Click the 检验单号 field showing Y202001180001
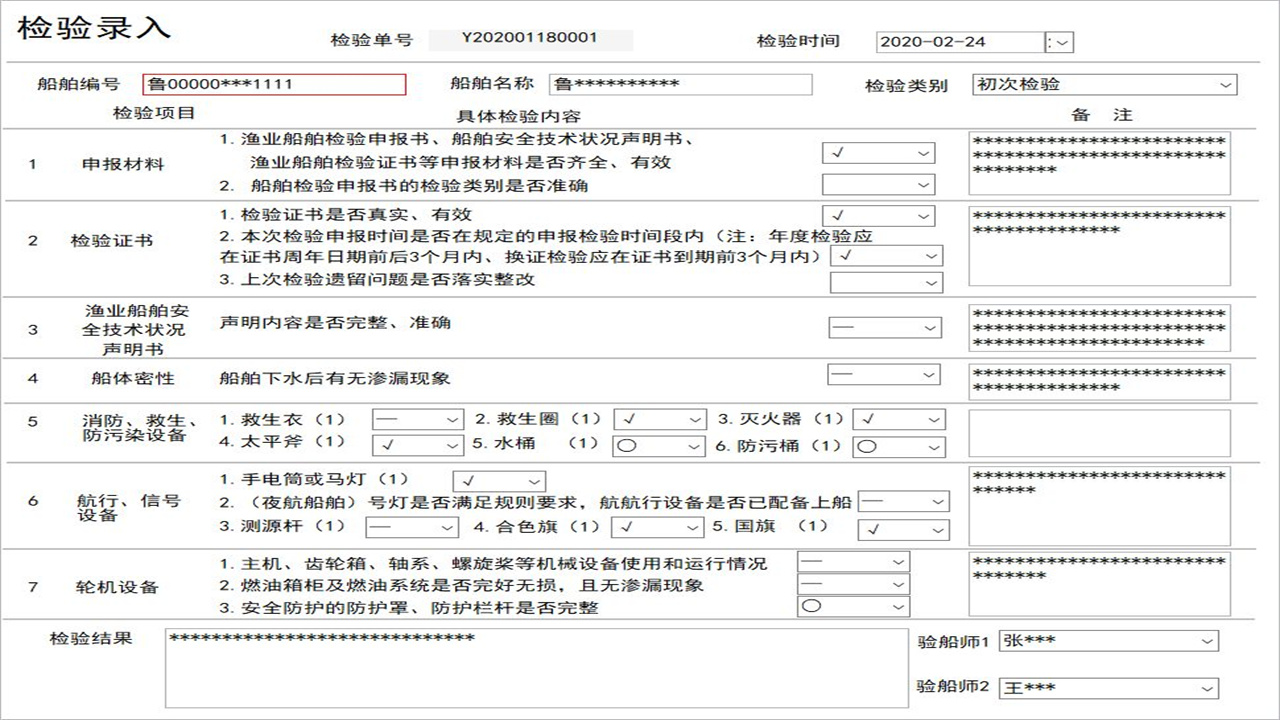The image size is (1280, 720). pyautogui.click(x=530, y=37)
